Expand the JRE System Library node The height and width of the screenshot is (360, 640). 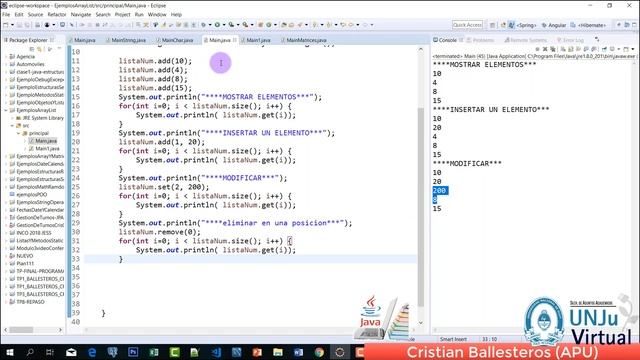12,118
